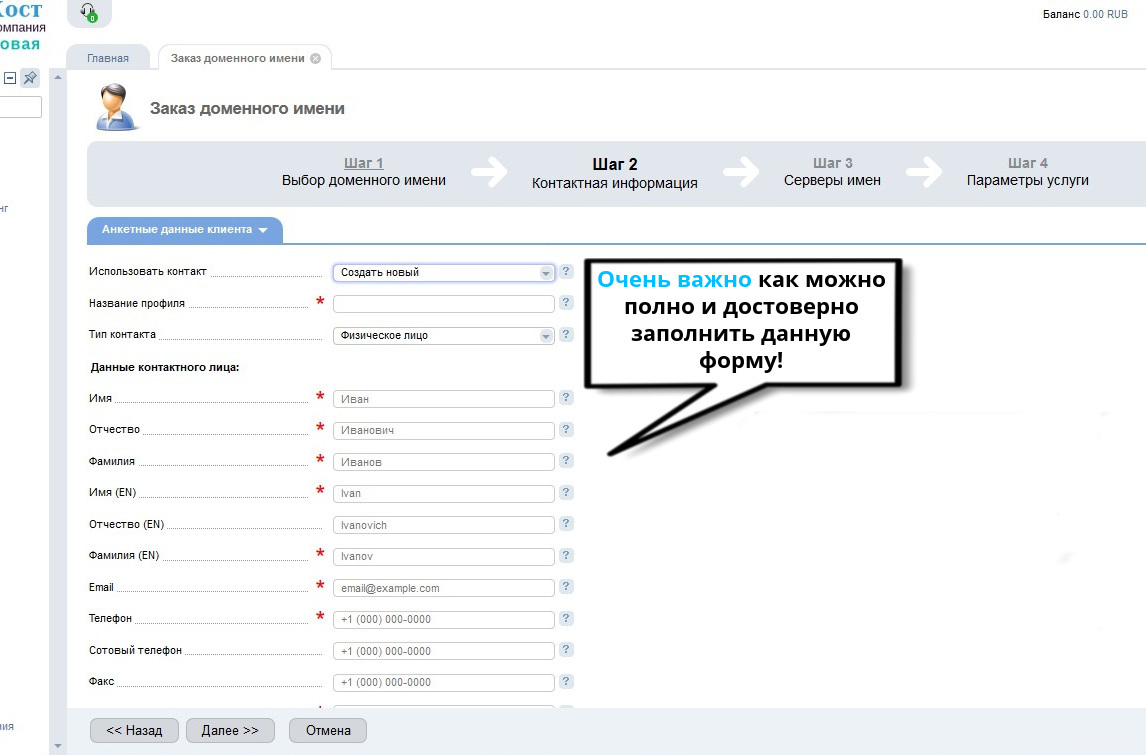Click help icon for the Фамилия field
The image size is (1146, 755).
point(566,460)
